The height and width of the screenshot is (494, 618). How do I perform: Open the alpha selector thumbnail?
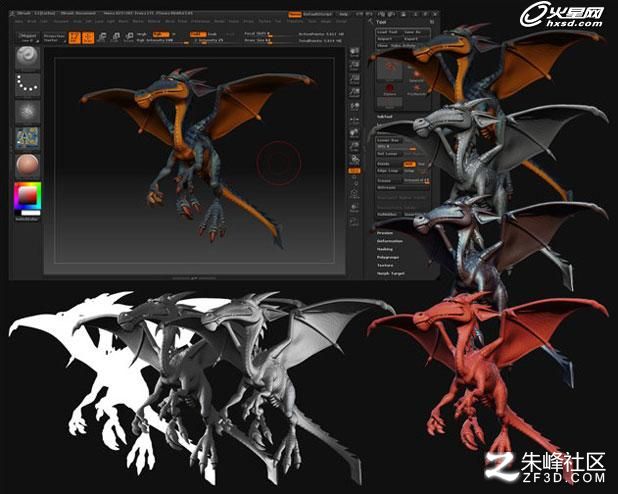tap(28, 111)
